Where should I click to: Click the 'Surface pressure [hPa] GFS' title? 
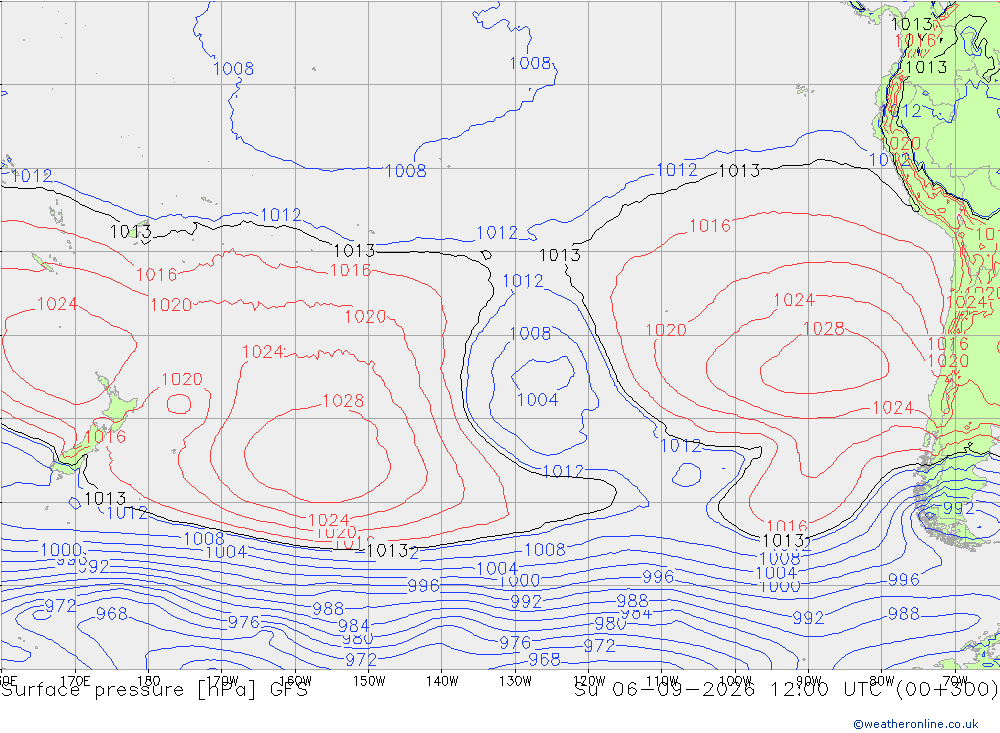tap(154, 690)
